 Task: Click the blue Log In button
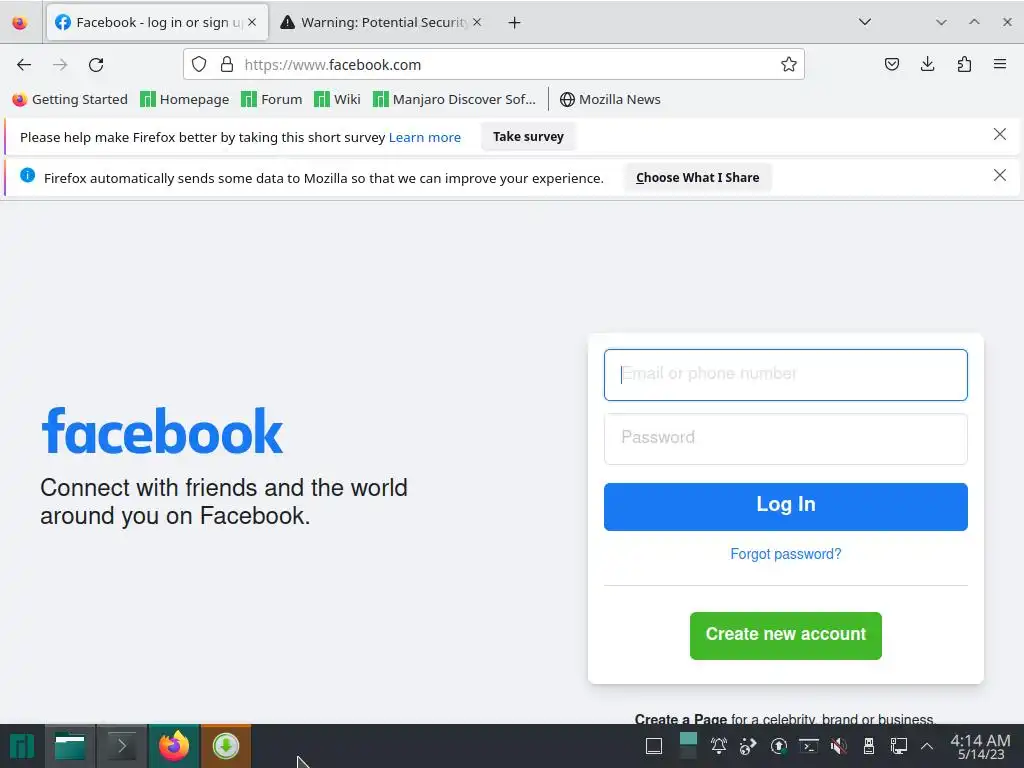click(786, 507)
